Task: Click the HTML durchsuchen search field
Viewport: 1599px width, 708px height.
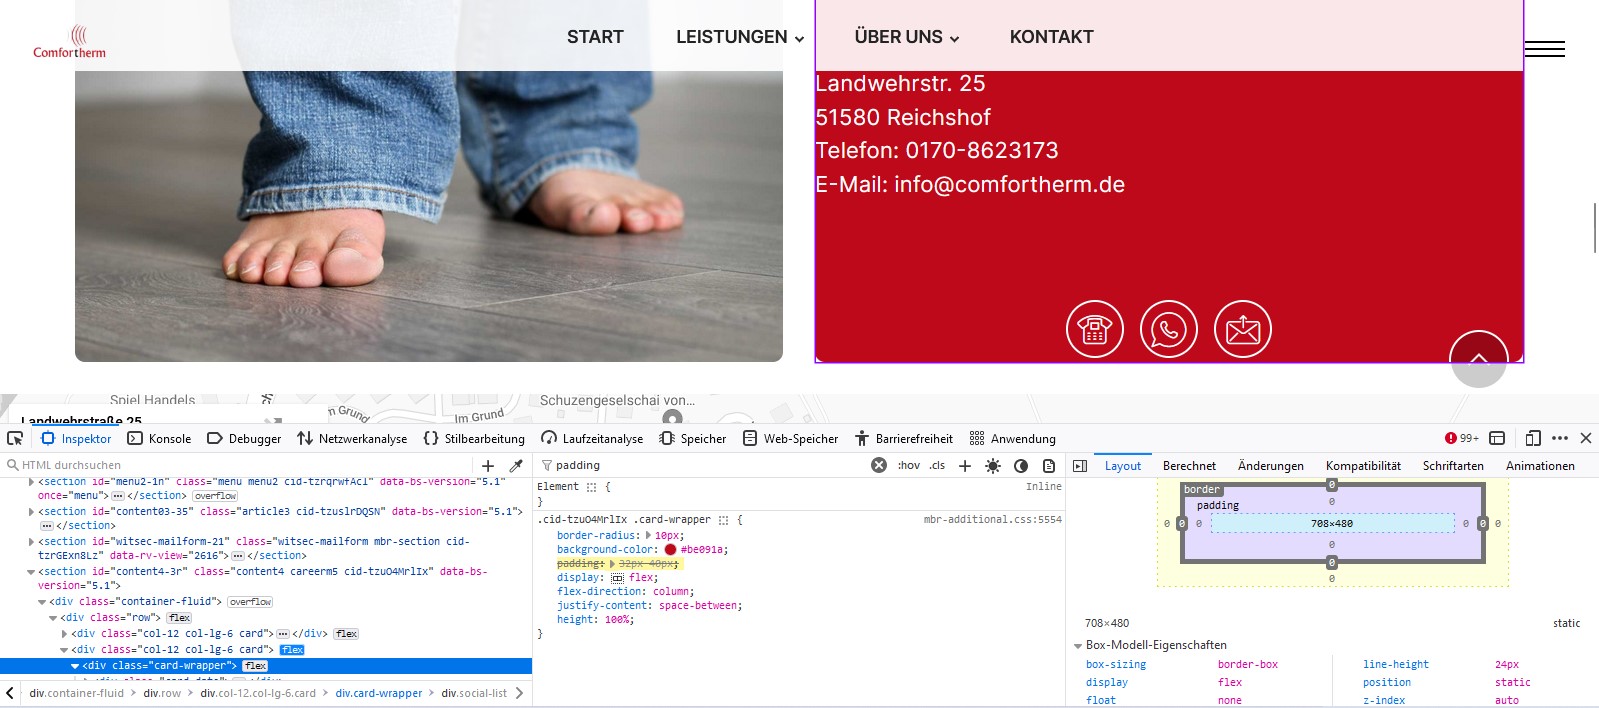Action: [x=240, y=465]
